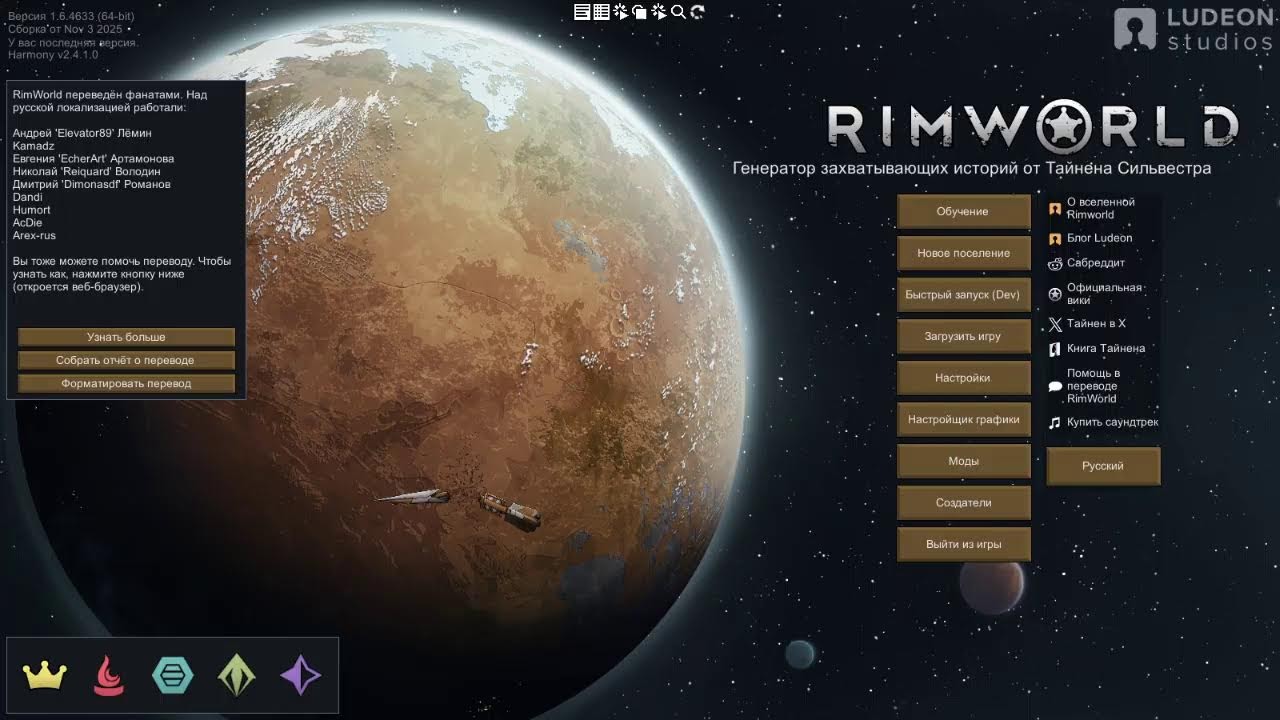Click text У вас последняя версия
The image size is (1280, 720).
(73, 43)
